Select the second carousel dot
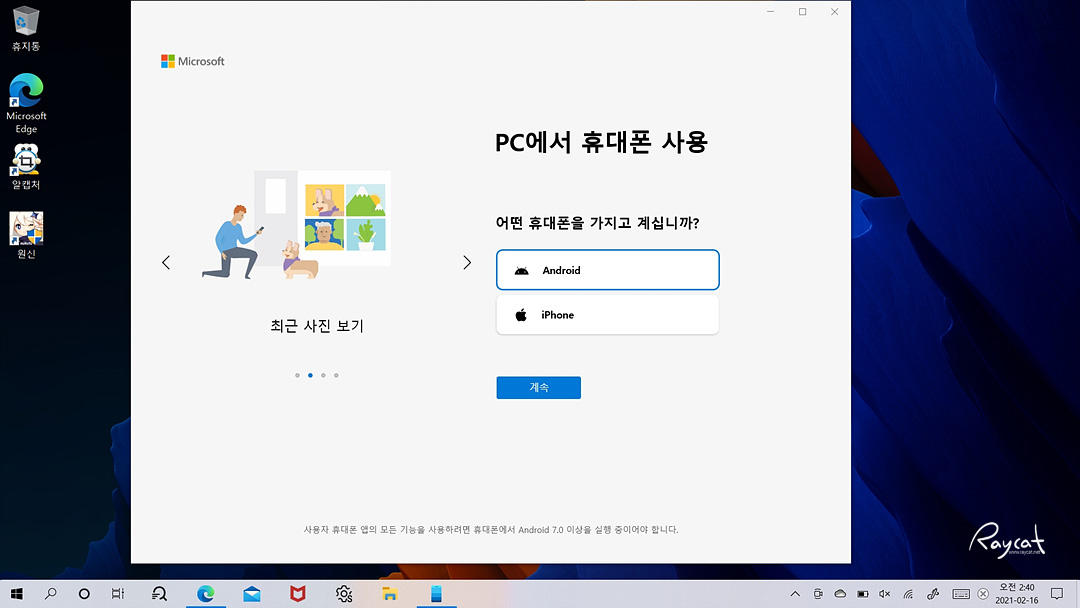The width and height of the screenshot is (1080, 608). coord(311,375)
